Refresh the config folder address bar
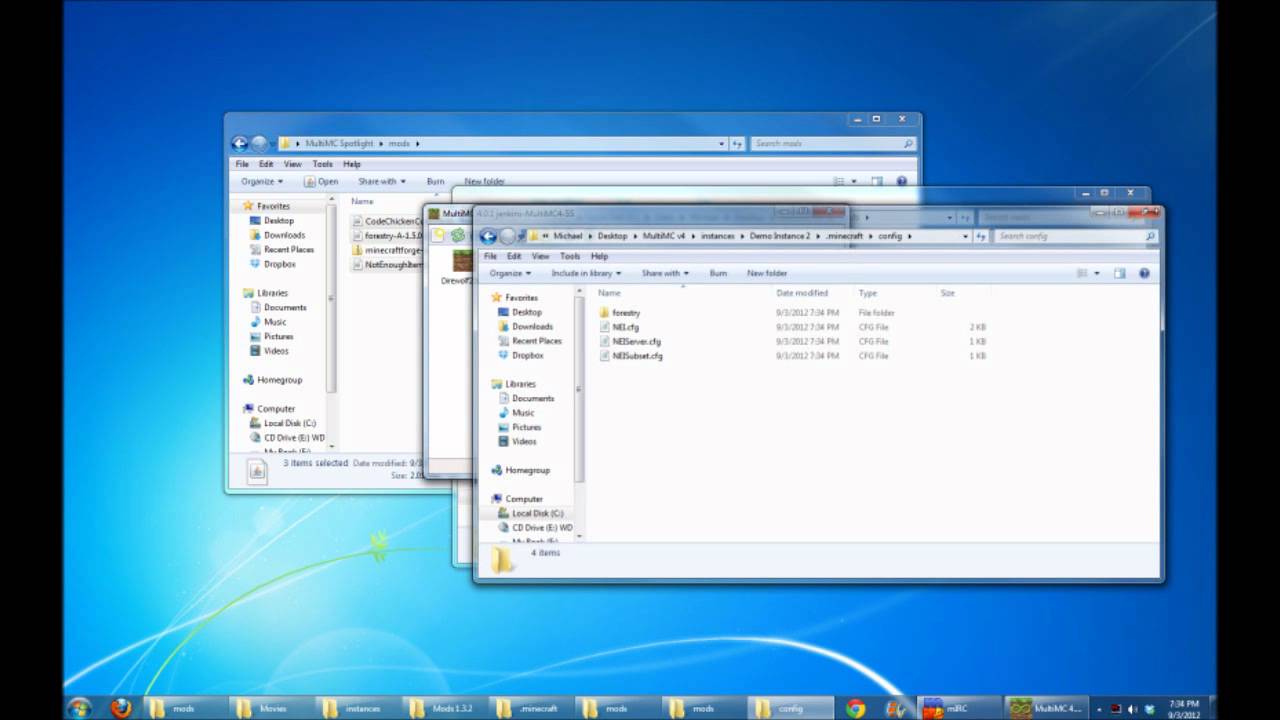This screenshot has width=1280, height=720. point(980,237)
